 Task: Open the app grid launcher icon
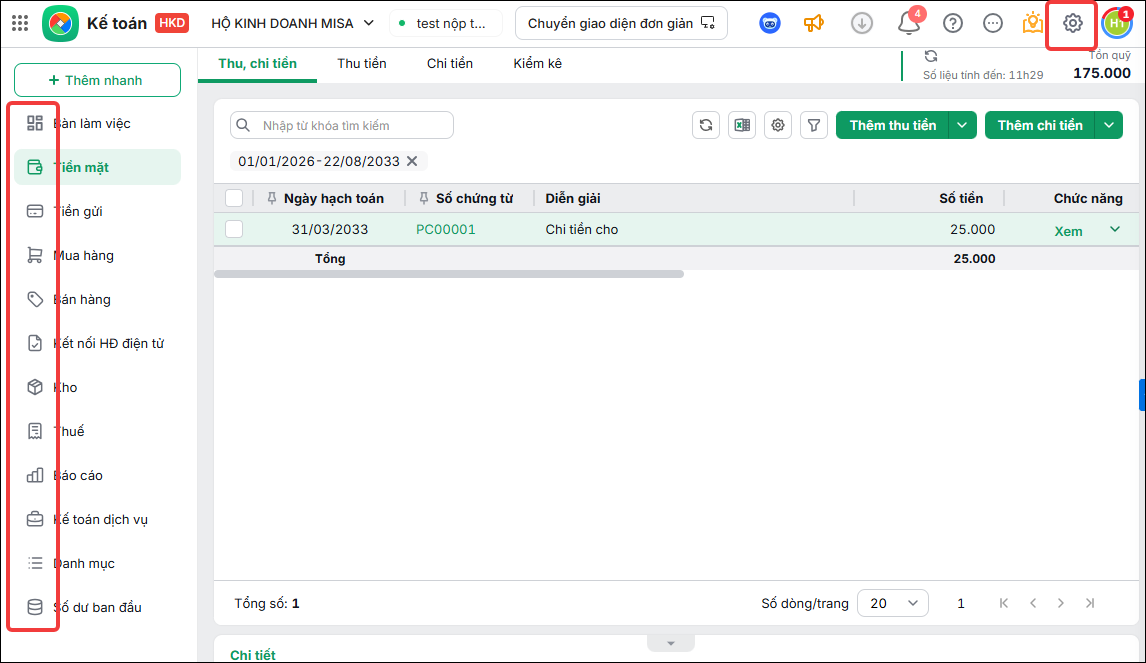coord(20,23)
